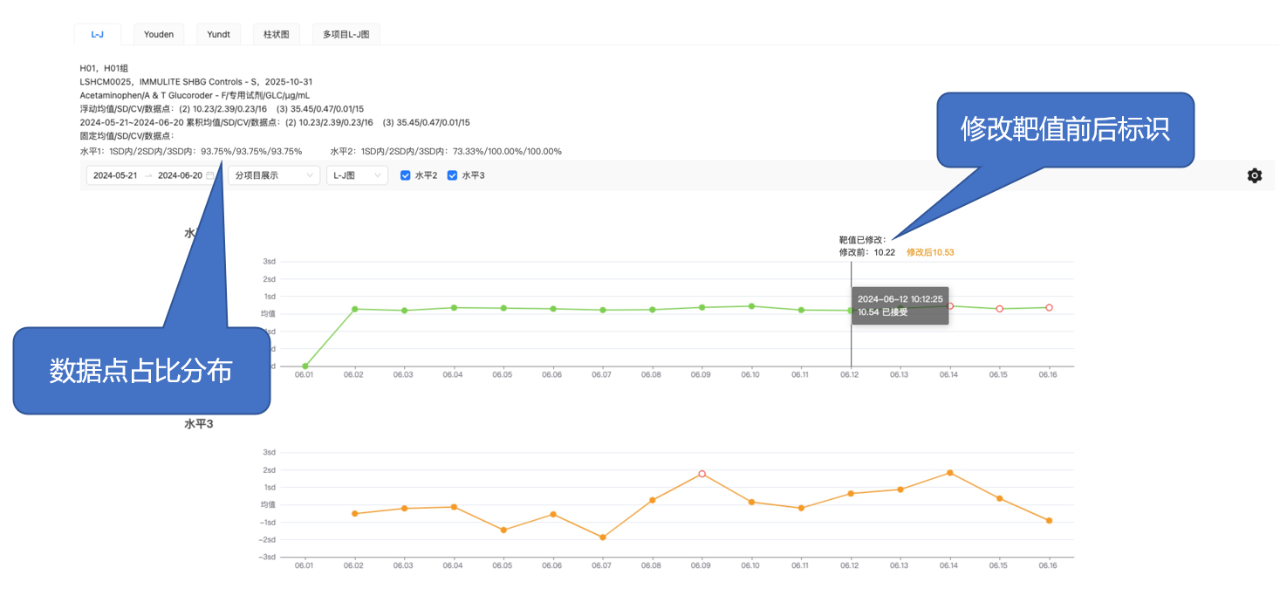Click the start date 2024-05-21 field
The image size is (1280, 607).
click(x=114, y=176)
